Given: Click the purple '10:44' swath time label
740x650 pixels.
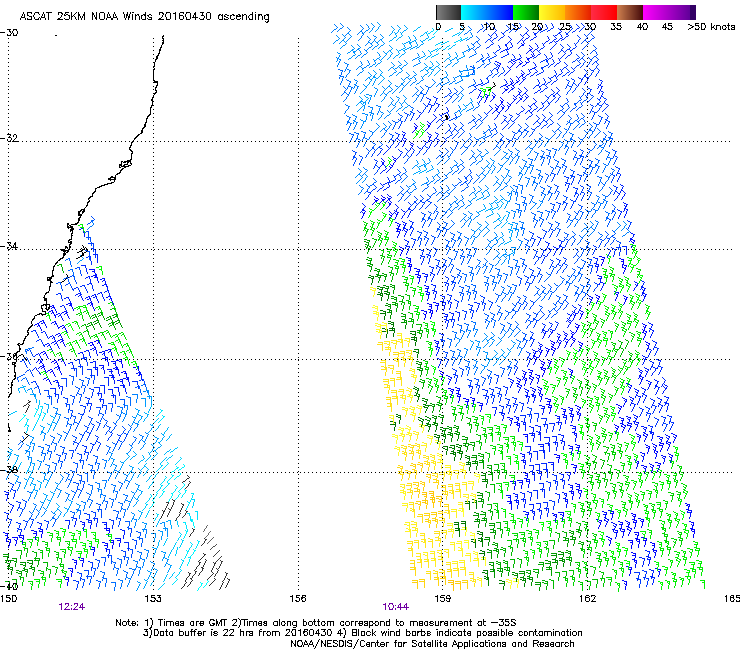Looking at the screenshot, I should click(x=395, y=607).
